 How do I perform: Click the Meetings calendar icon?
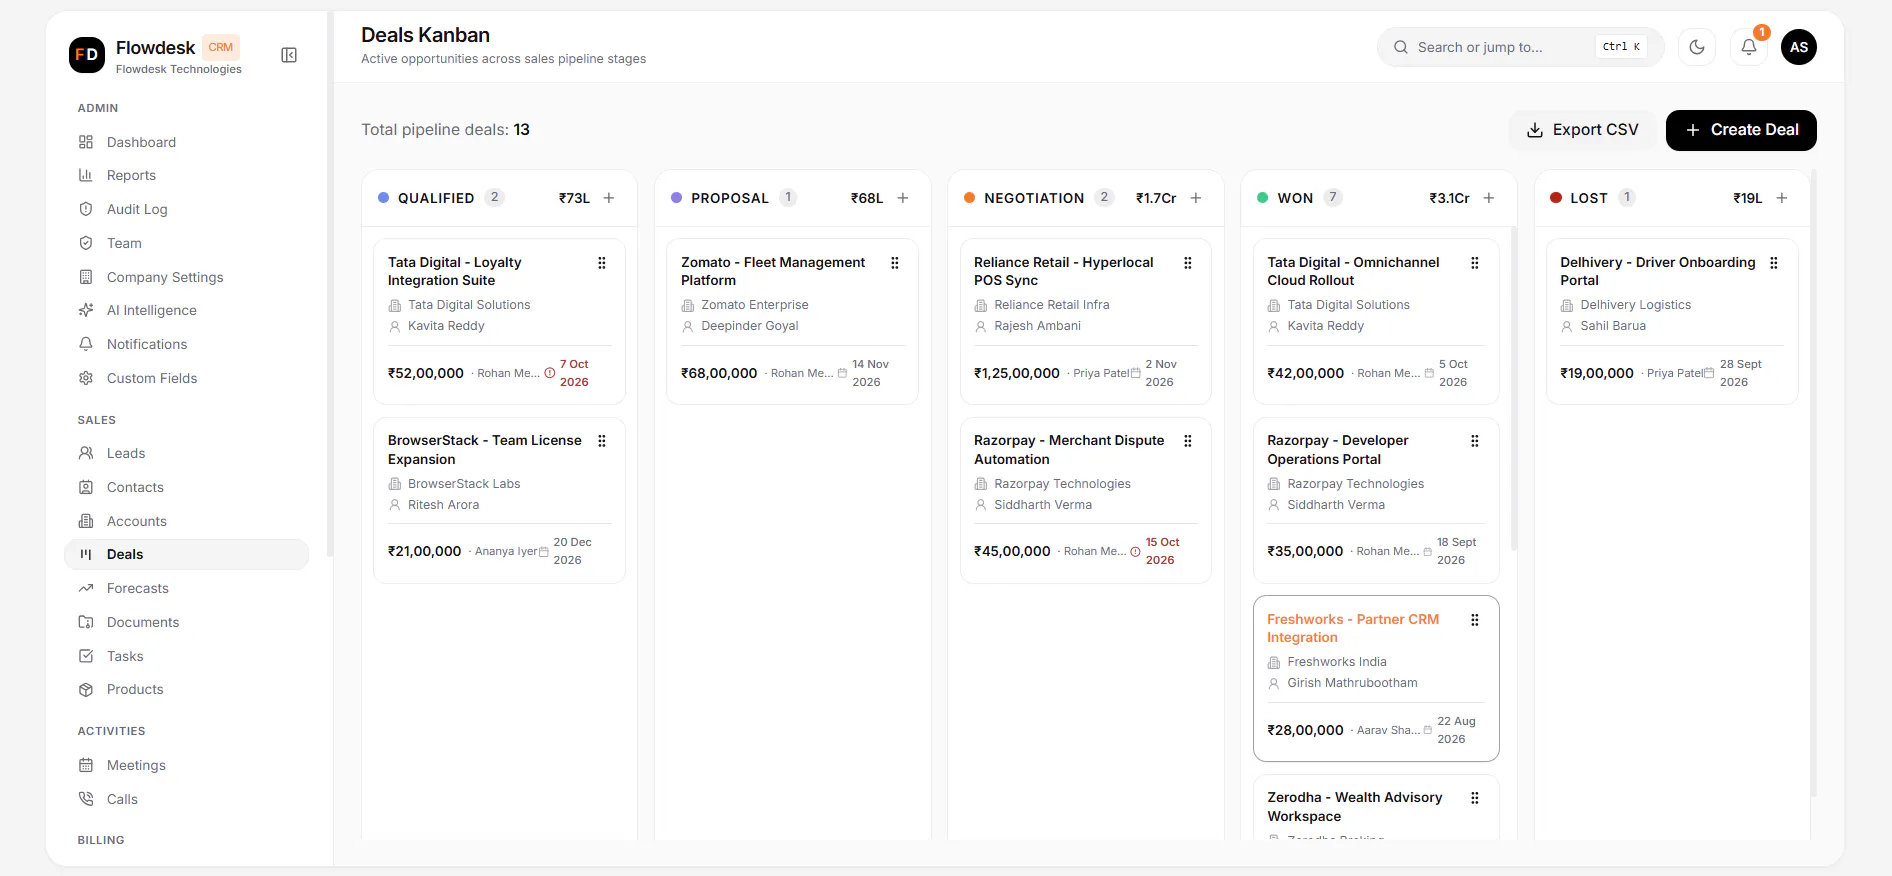pos(86,765)
